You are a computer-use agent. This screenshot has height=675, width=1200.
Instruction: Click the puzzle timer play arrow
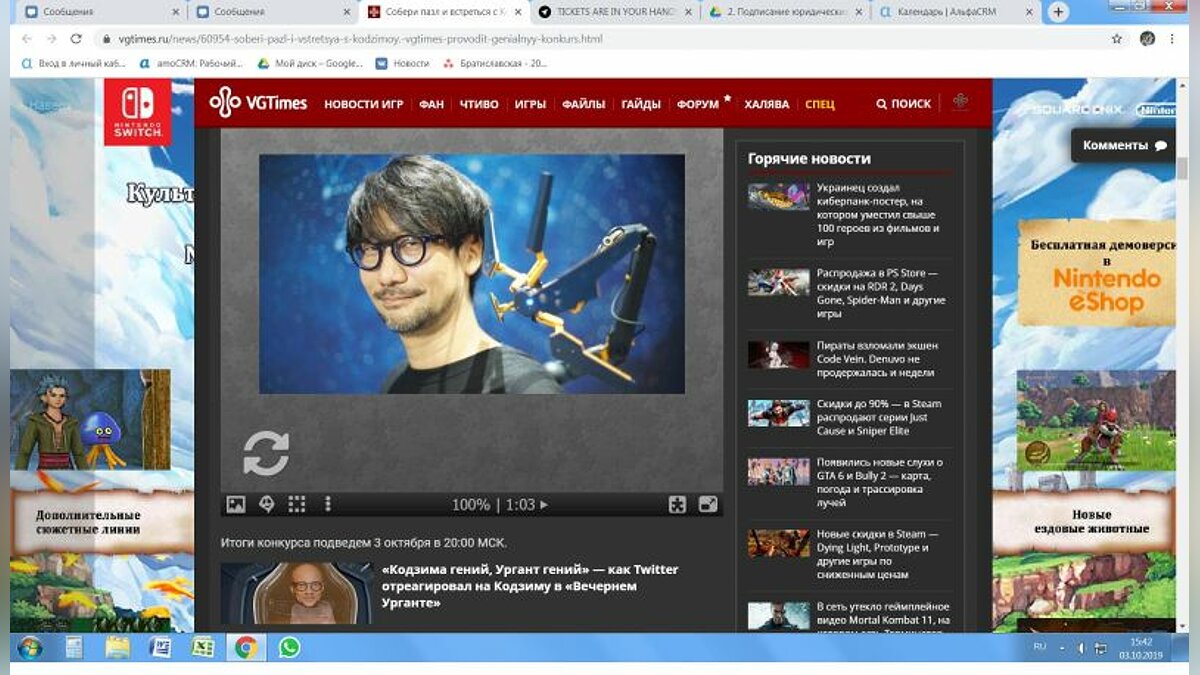click(x=544, y=505)
